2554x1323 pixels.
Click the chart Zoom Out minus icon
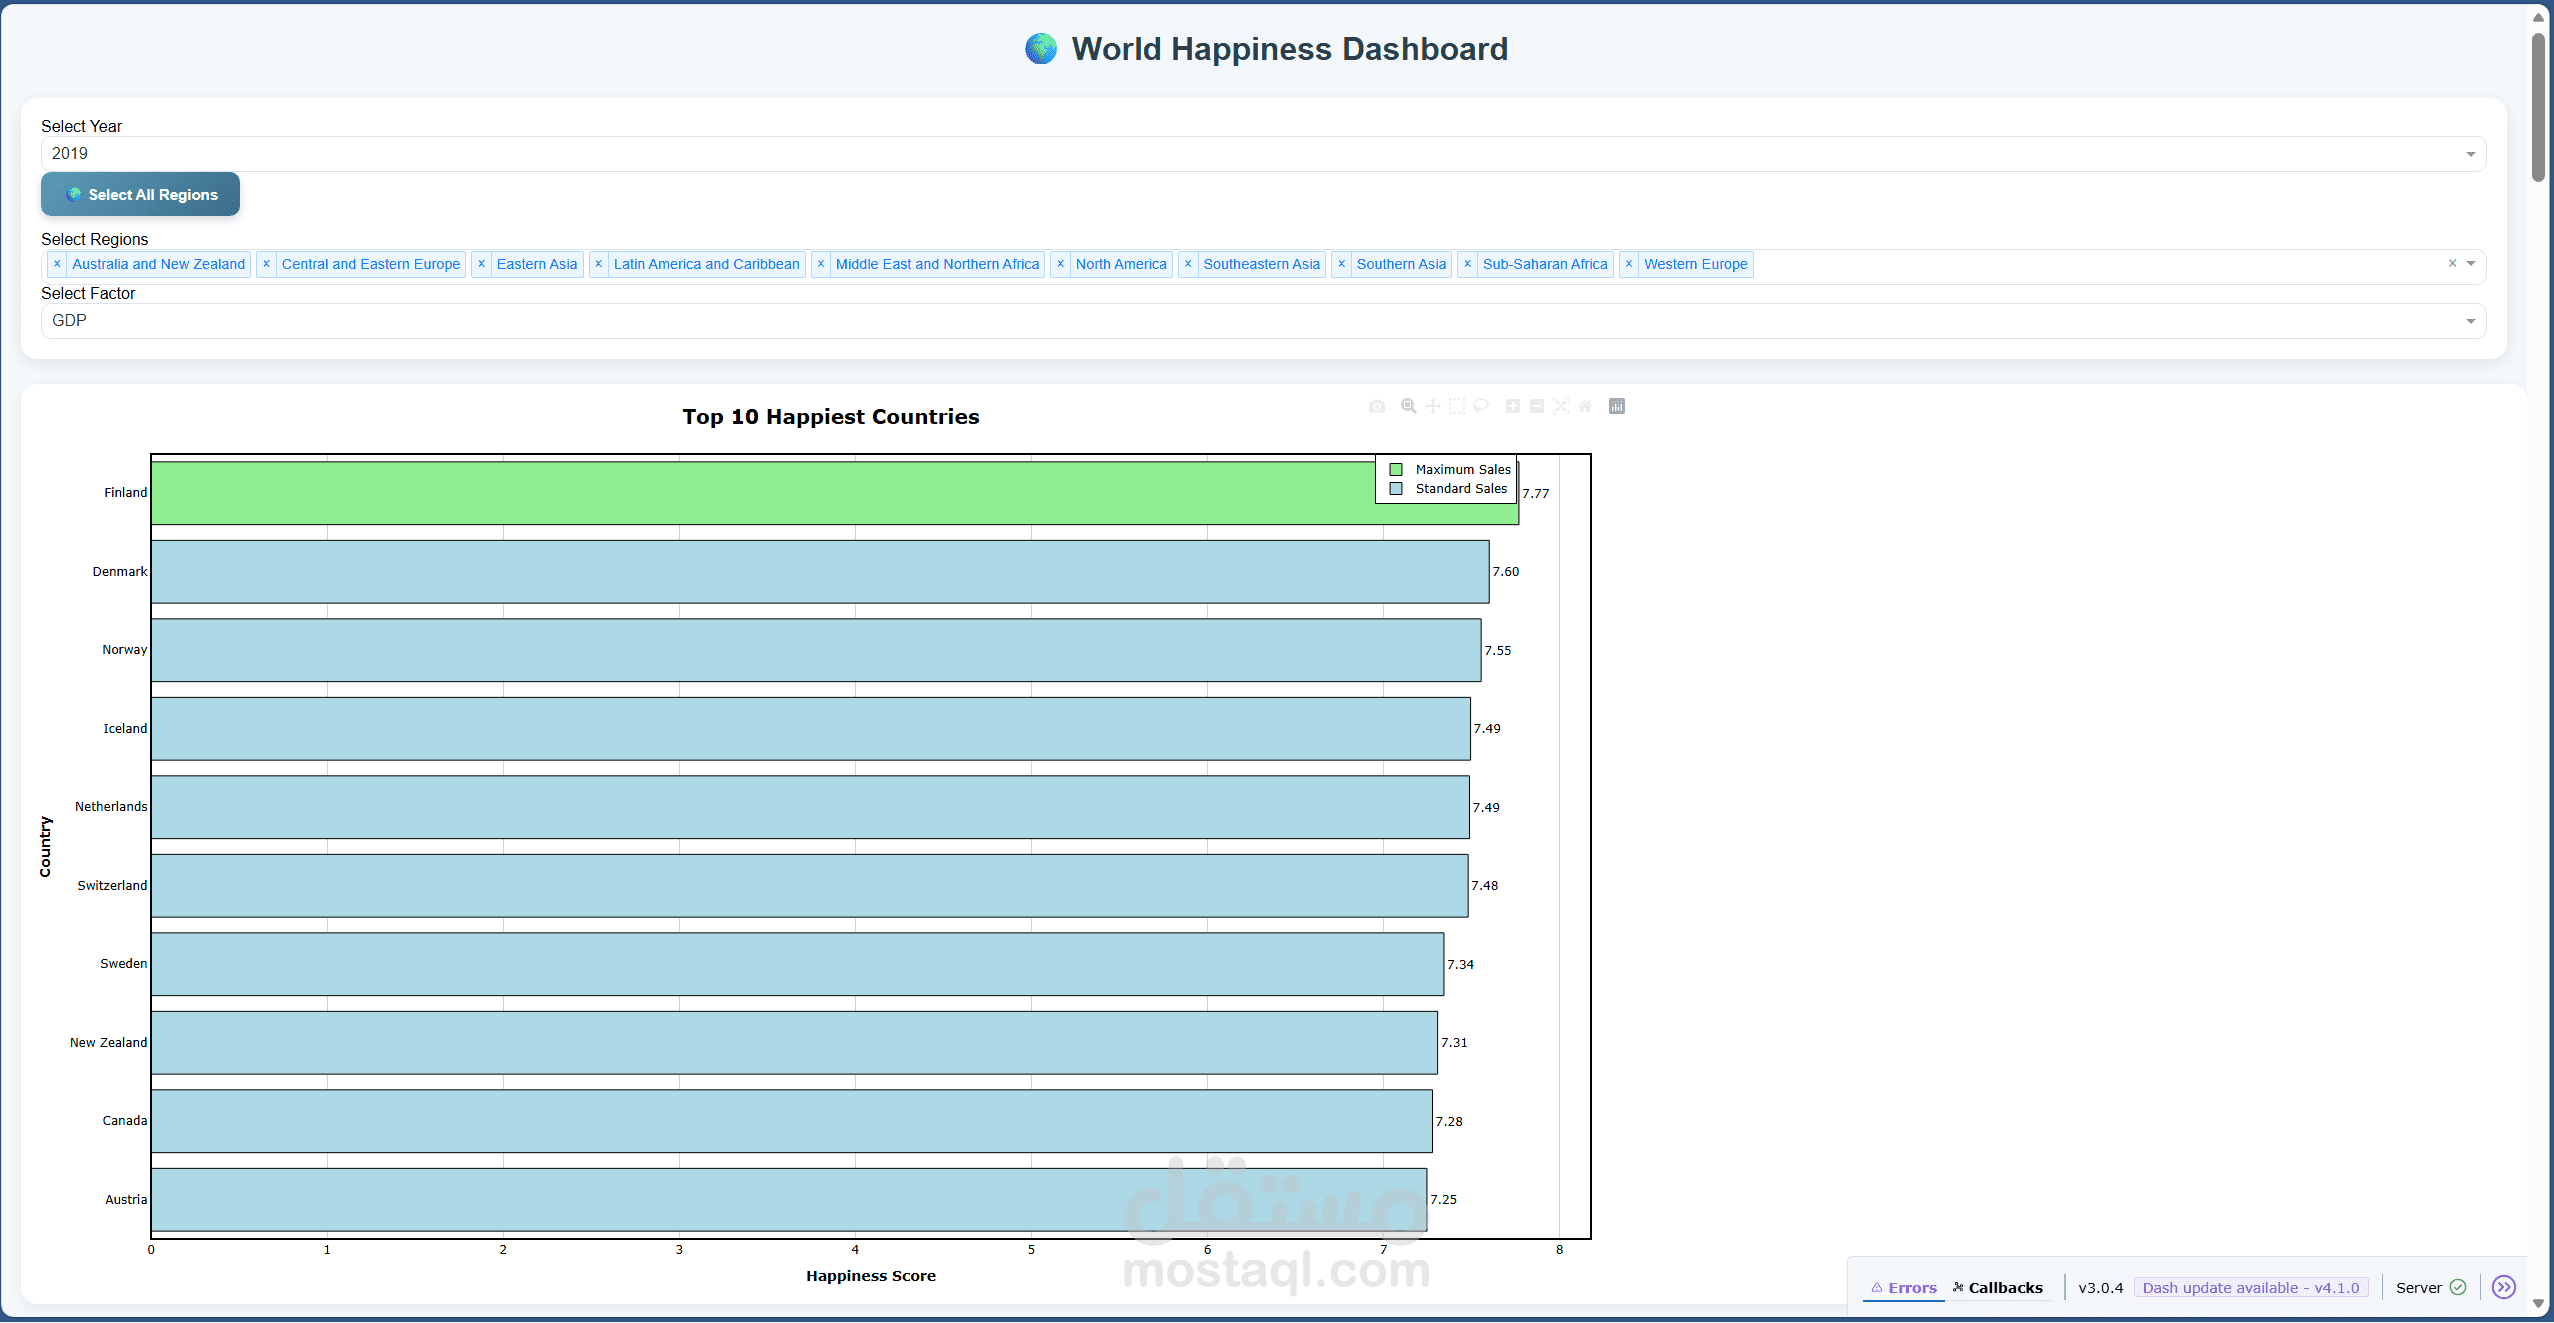(1537, 406)
